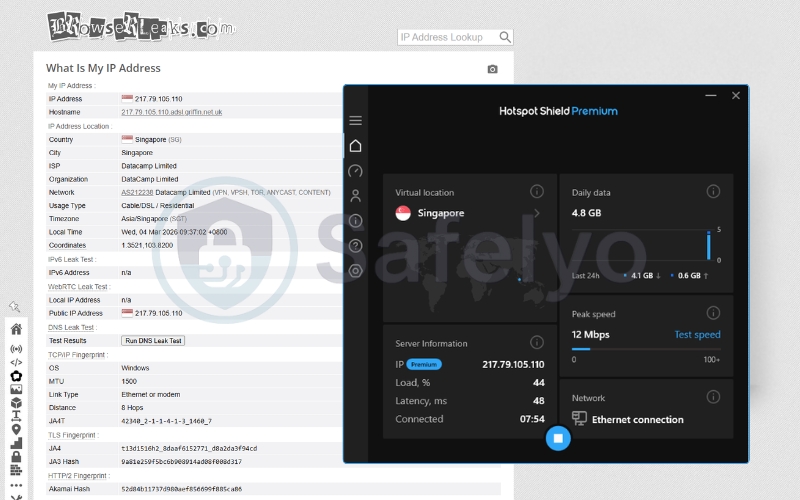800x500 pixels.
Task: Click the Public IP Address value under WebRTC Leak Test
Action: 158,313
